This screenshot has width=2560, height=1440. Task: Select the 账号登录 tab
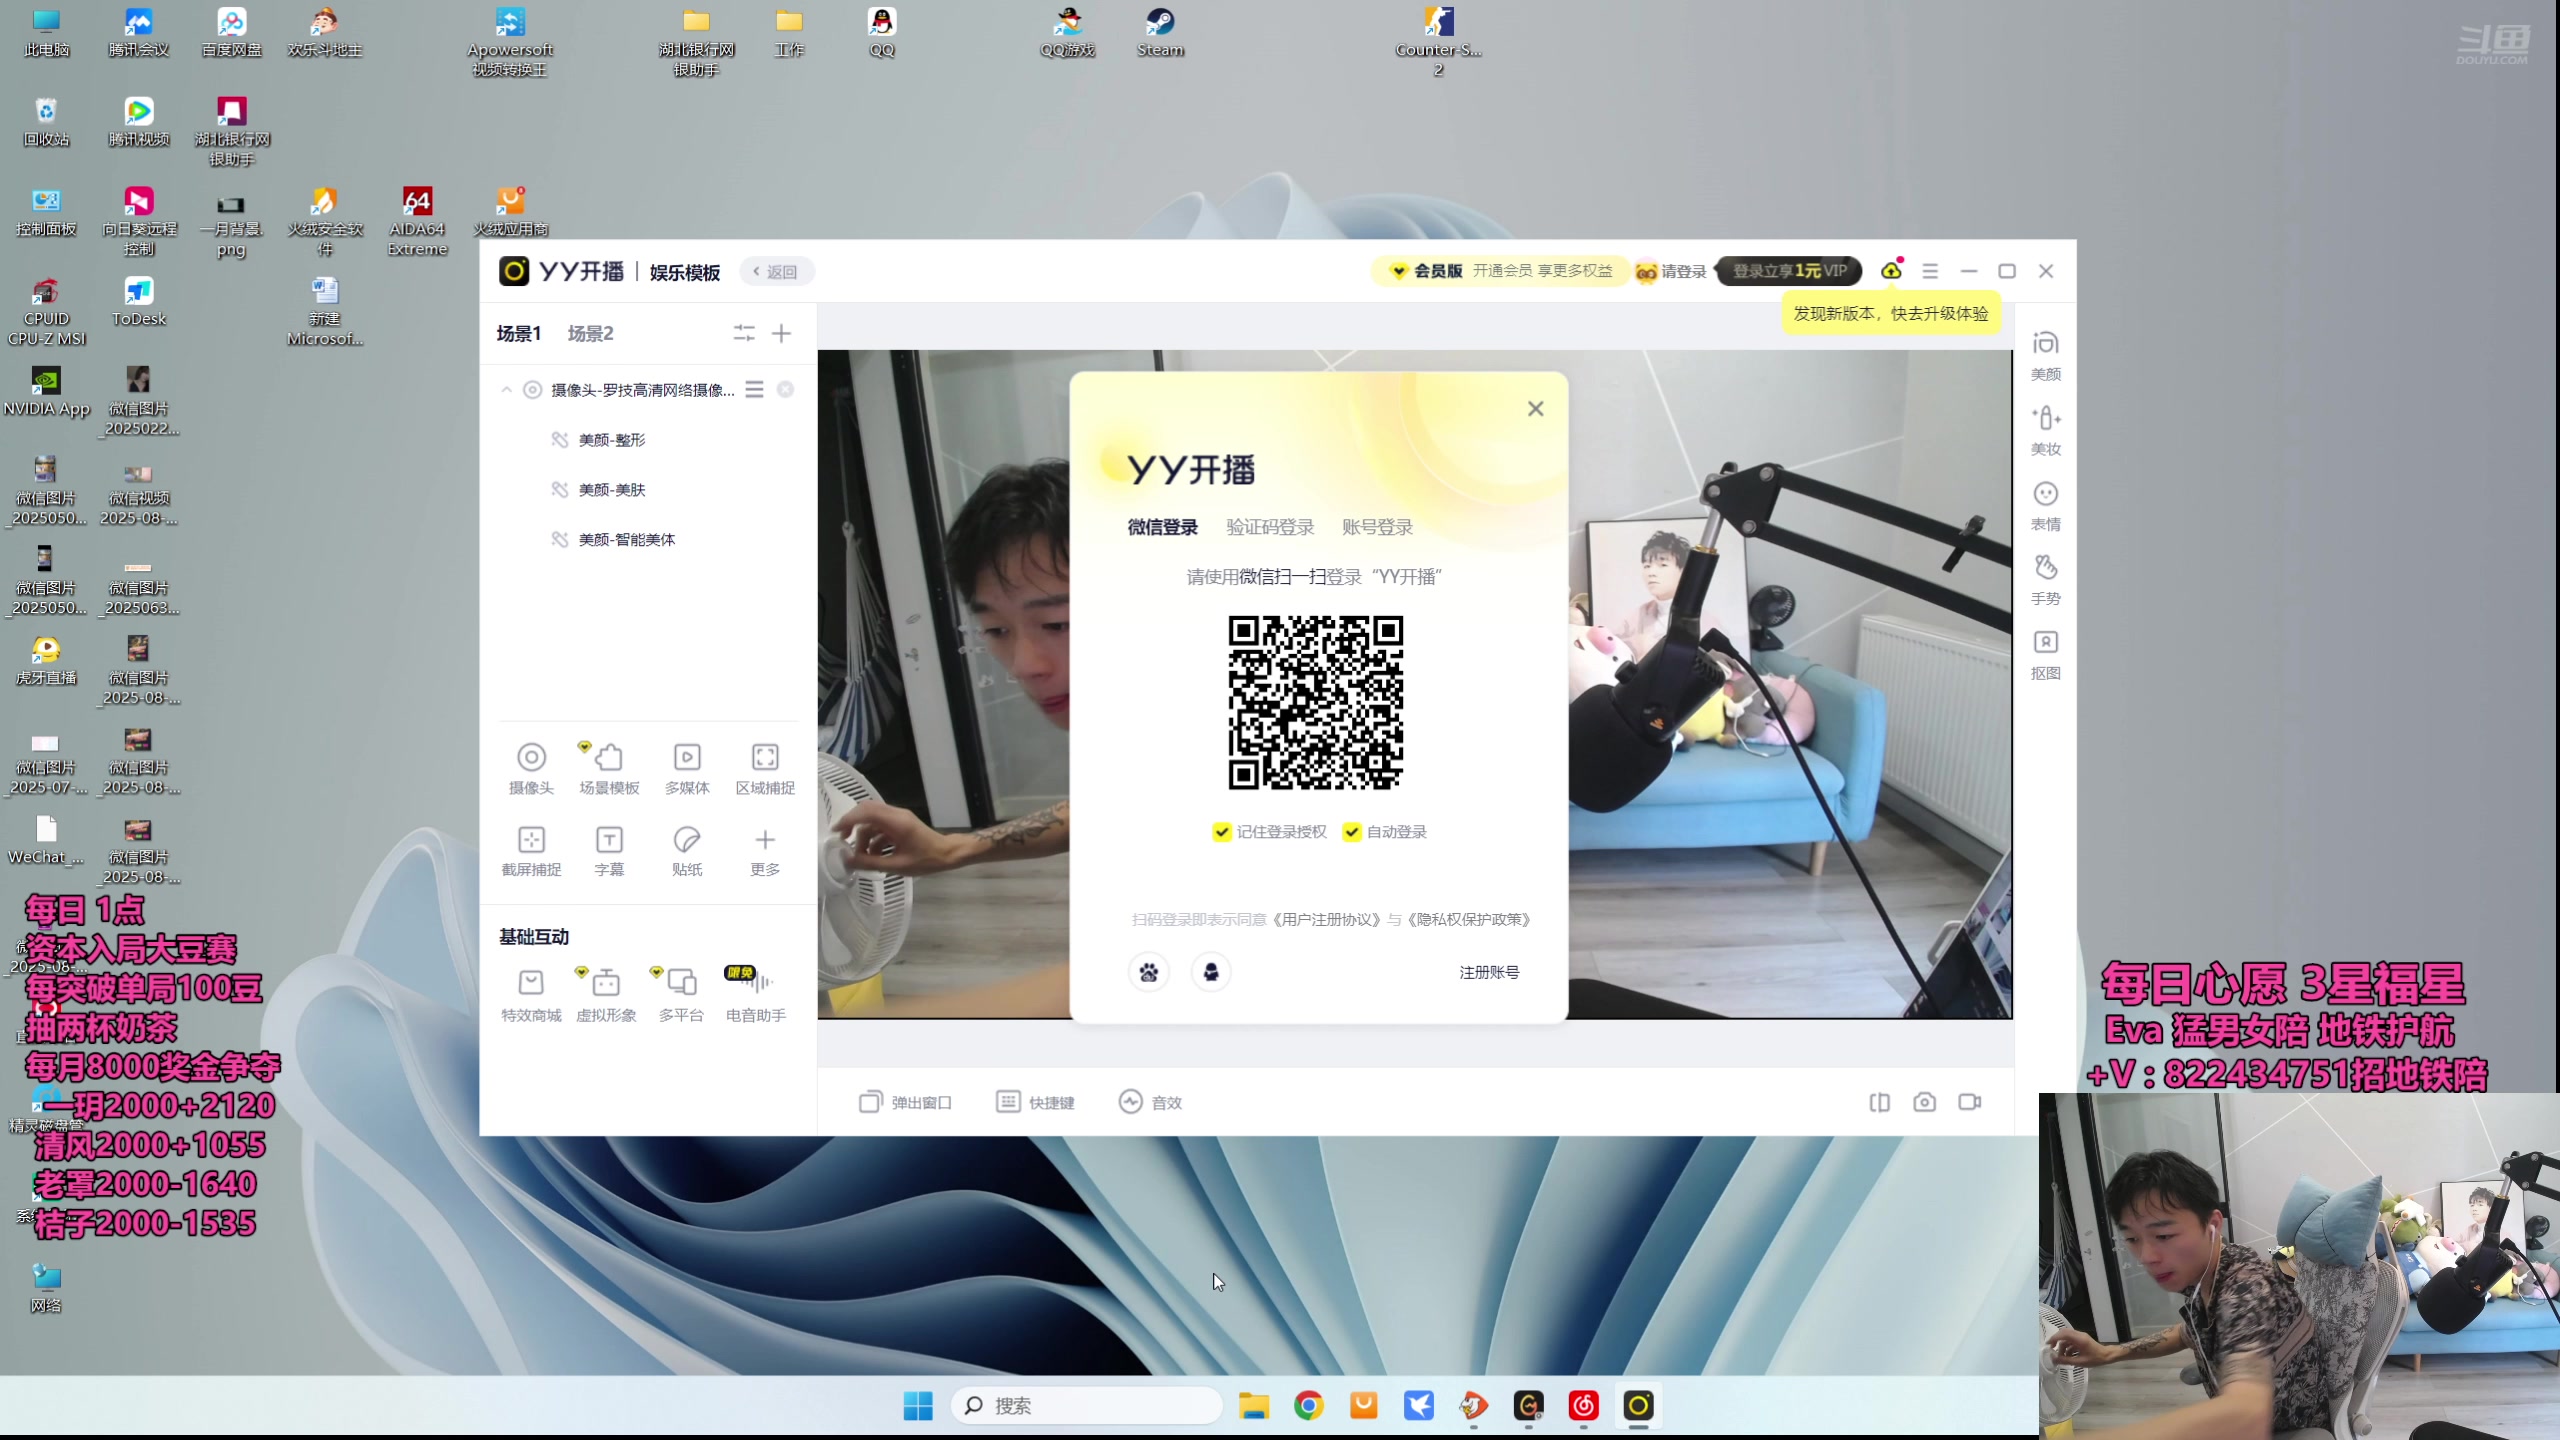pyautogui.click(x=1377, y=527)
